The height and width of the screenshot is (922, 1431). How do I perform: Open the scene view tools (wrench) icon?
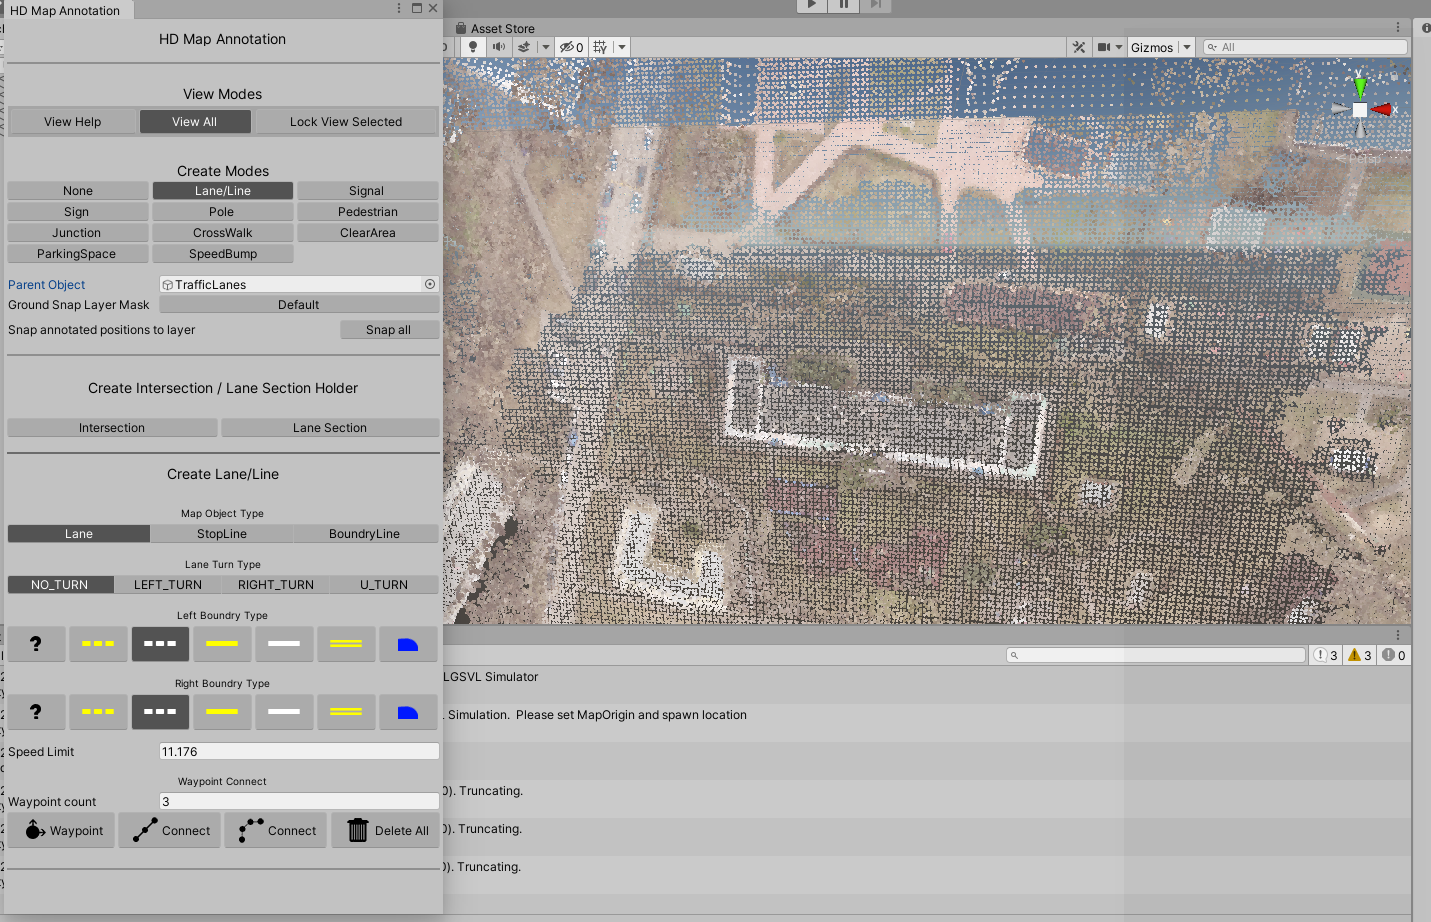pyautogui.click(x=1078, y=46)
